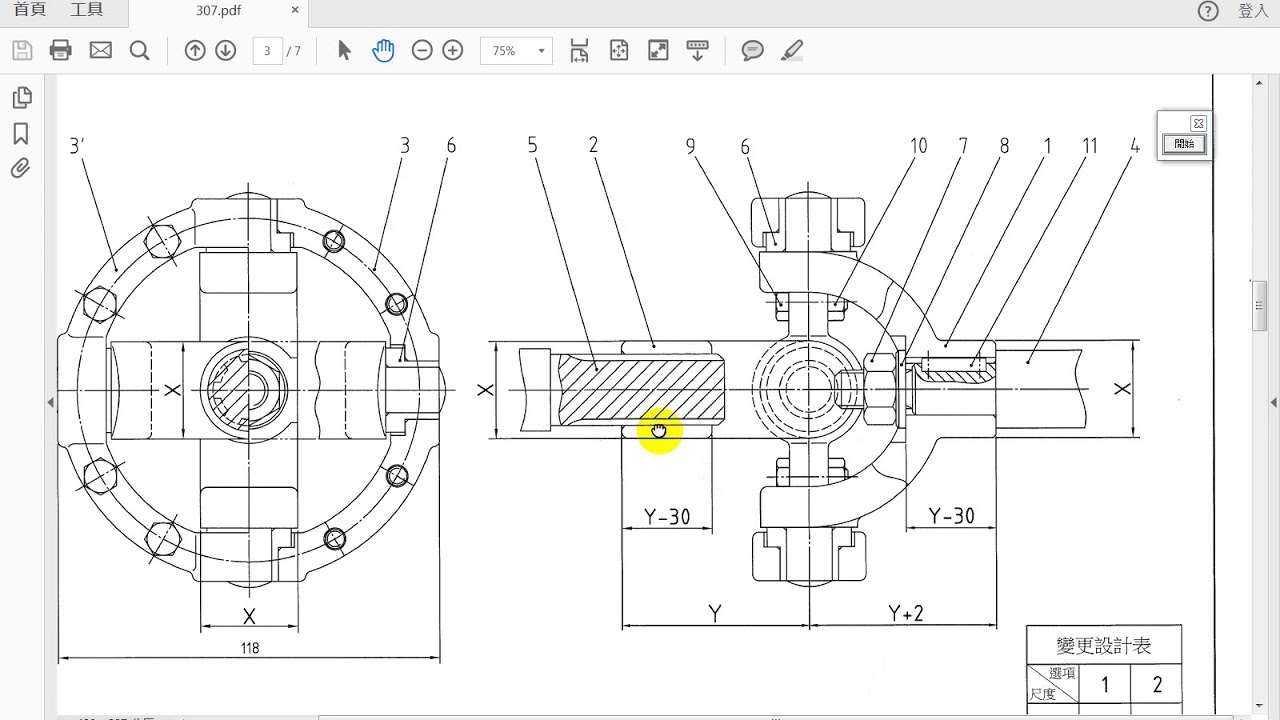Open attachments paperclip panel
The width and height of the screenshot is (1280, 720).
pyautogui.click(x=21, y=168)
